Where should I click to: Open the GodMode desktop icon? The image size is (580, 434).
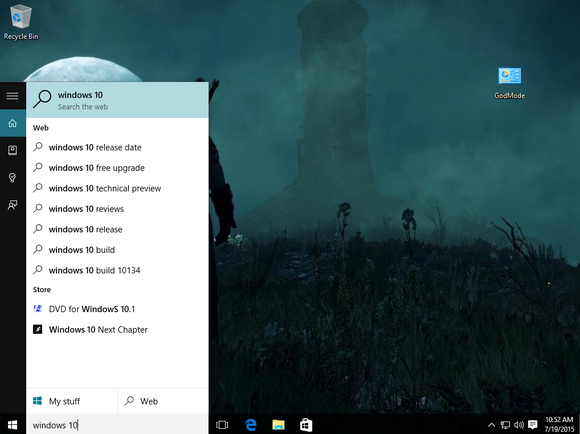tap(509, 83)
